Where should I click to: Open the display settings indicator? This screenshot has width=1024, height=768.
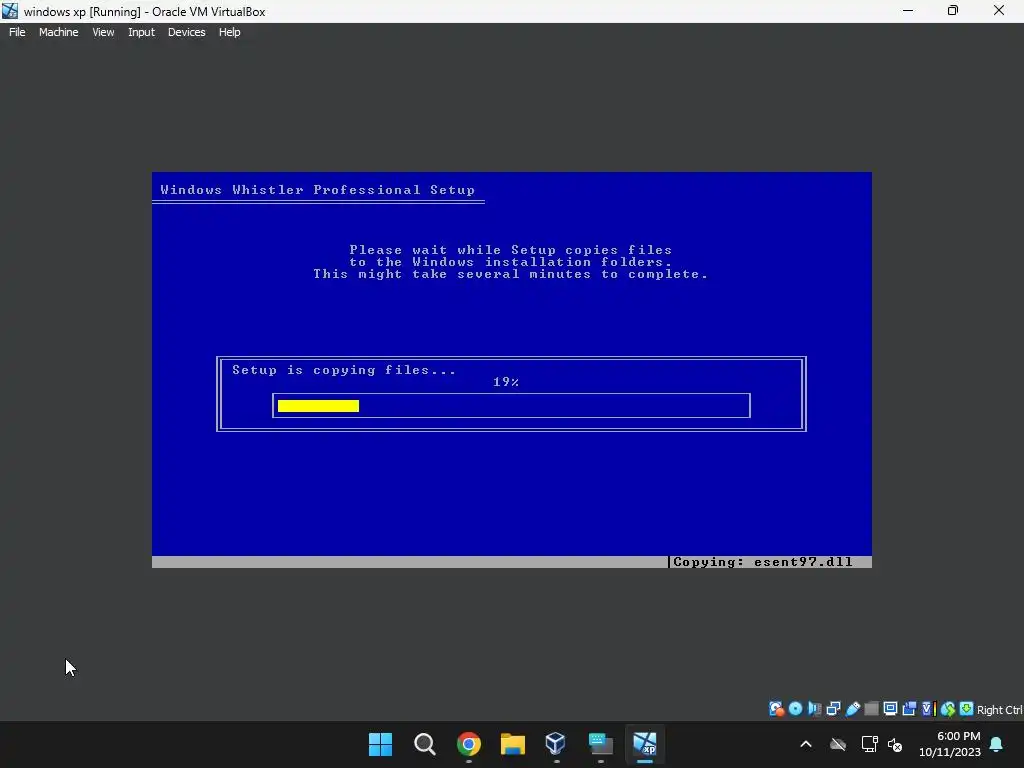[x=890, y=709]
